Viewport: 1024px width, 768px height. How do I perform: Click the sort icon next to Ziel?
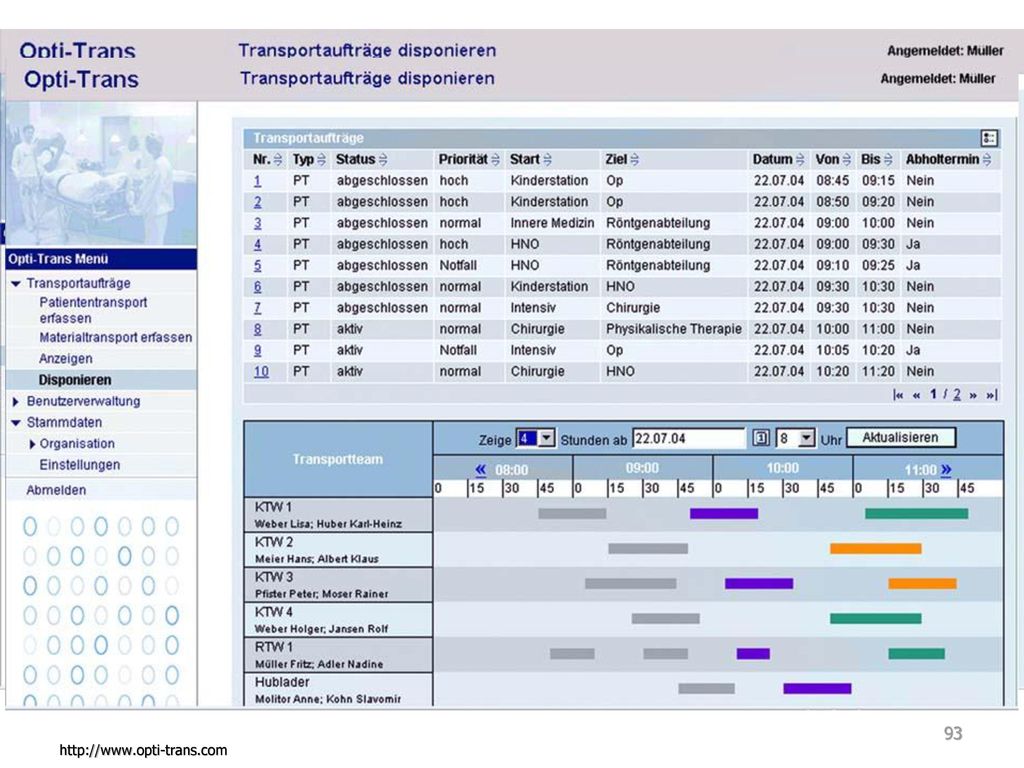tap(635, 159)
